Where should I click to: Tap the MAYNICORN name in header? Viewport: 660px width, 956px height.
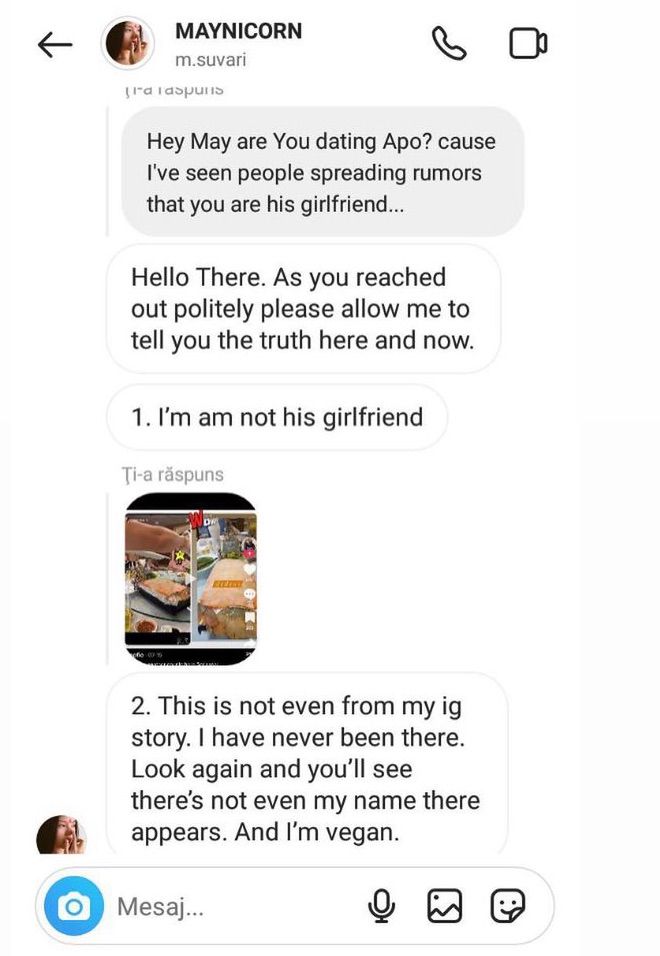(238, 31)
